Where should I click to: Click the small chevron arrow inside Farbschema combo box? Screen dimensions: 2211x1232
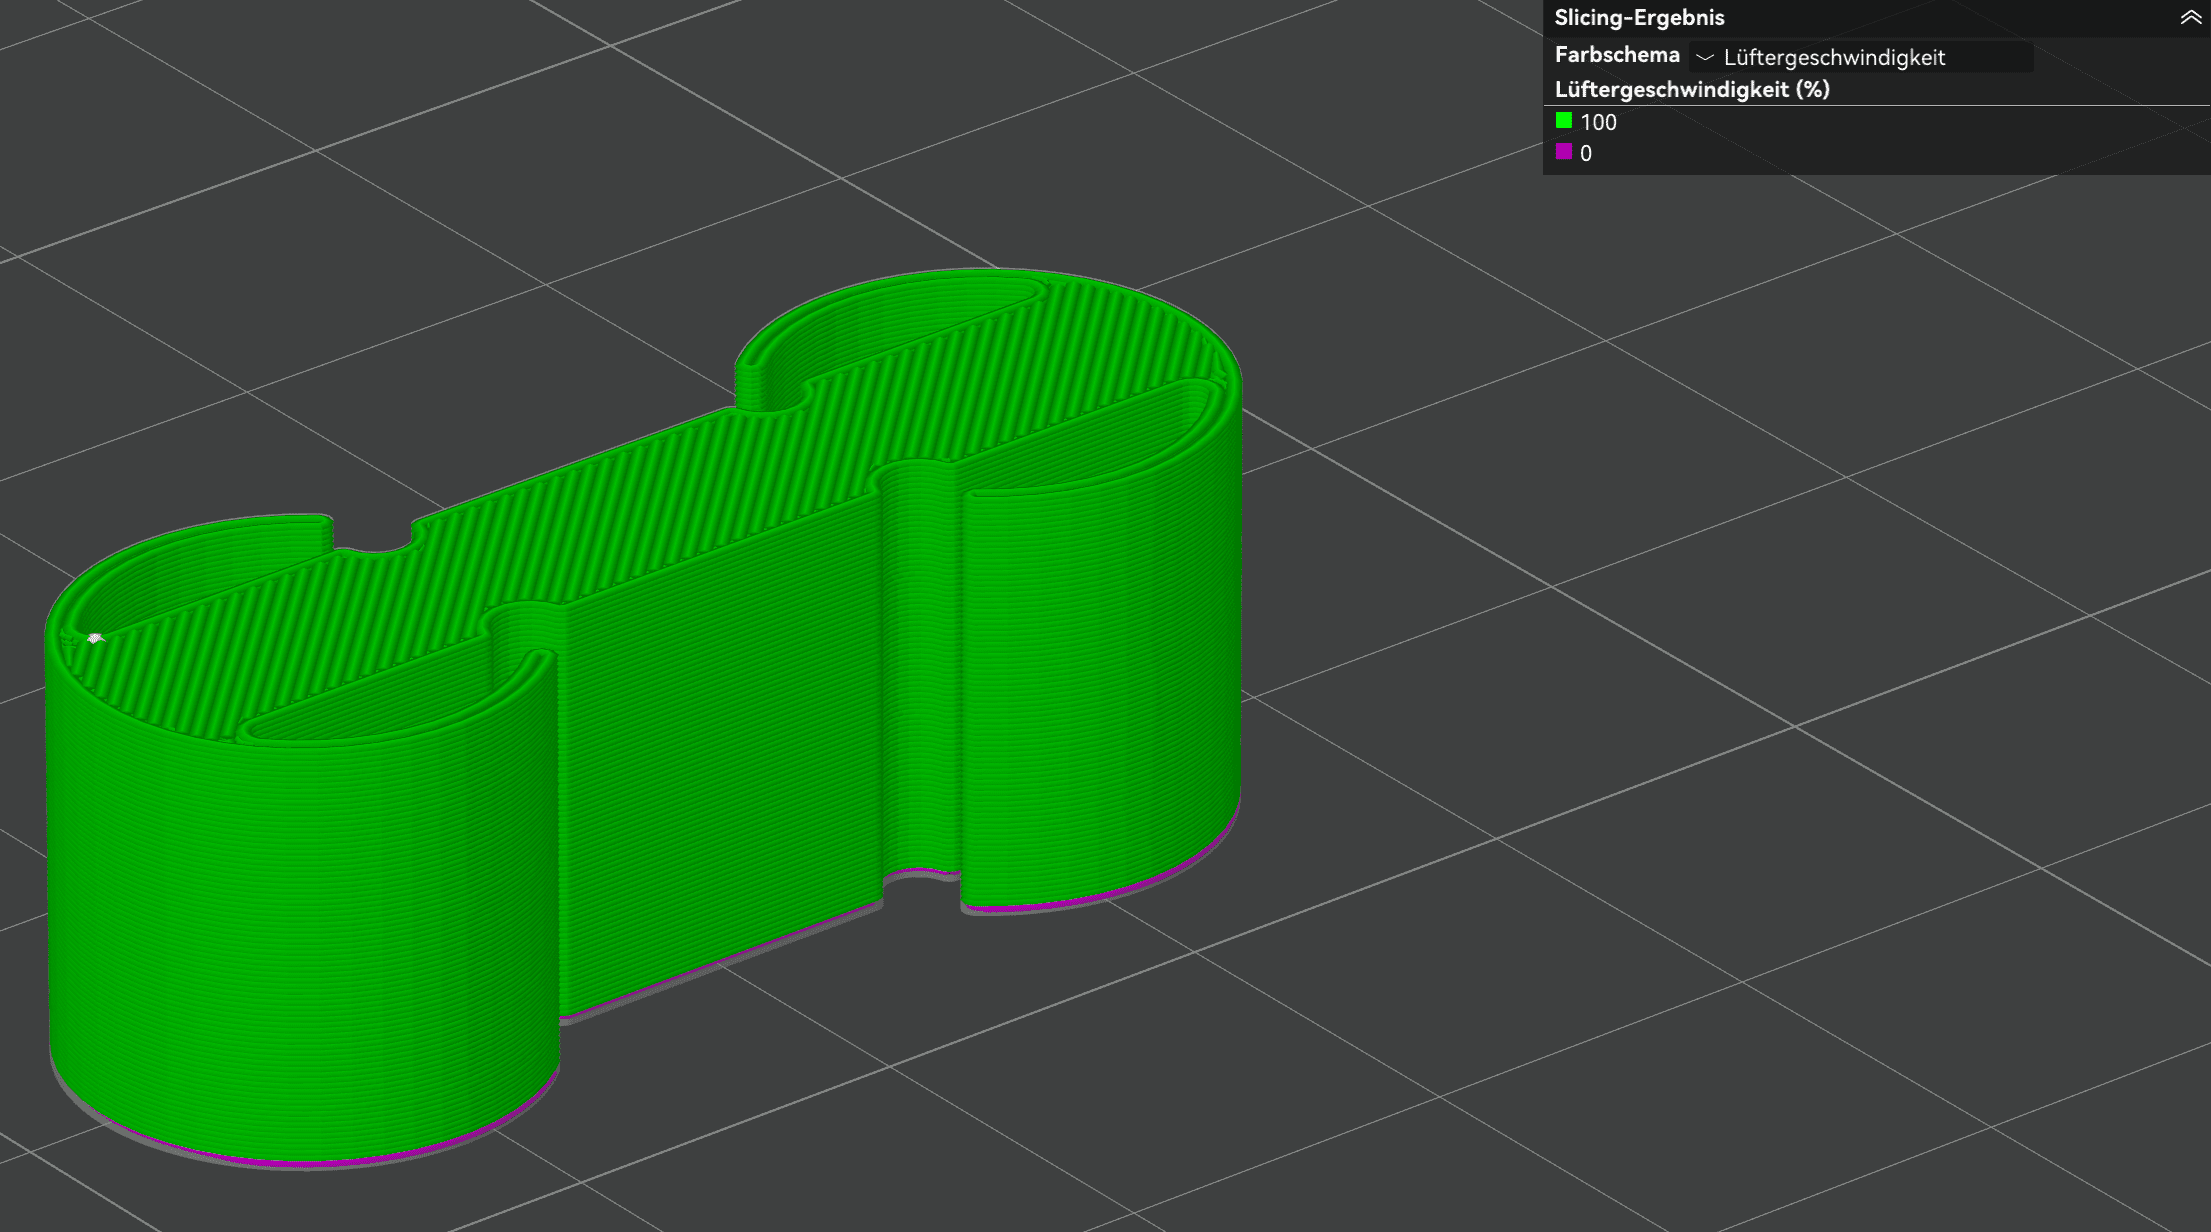pos(1705,58)
